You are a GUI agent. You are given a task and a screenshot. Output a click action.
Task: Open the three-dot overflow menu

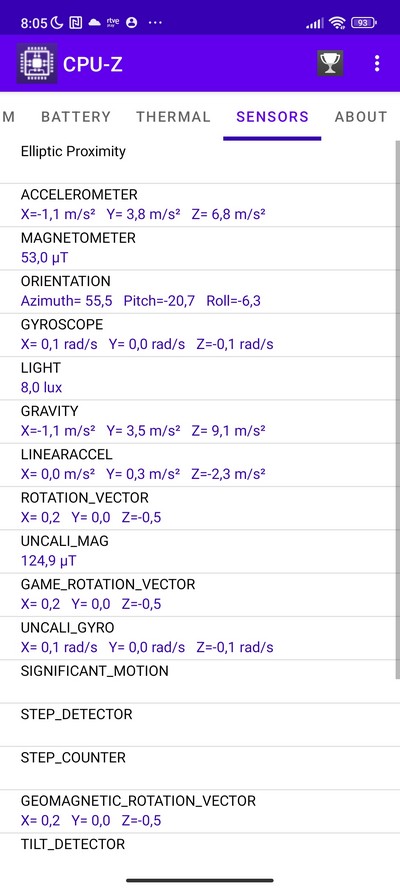[377, 64]
